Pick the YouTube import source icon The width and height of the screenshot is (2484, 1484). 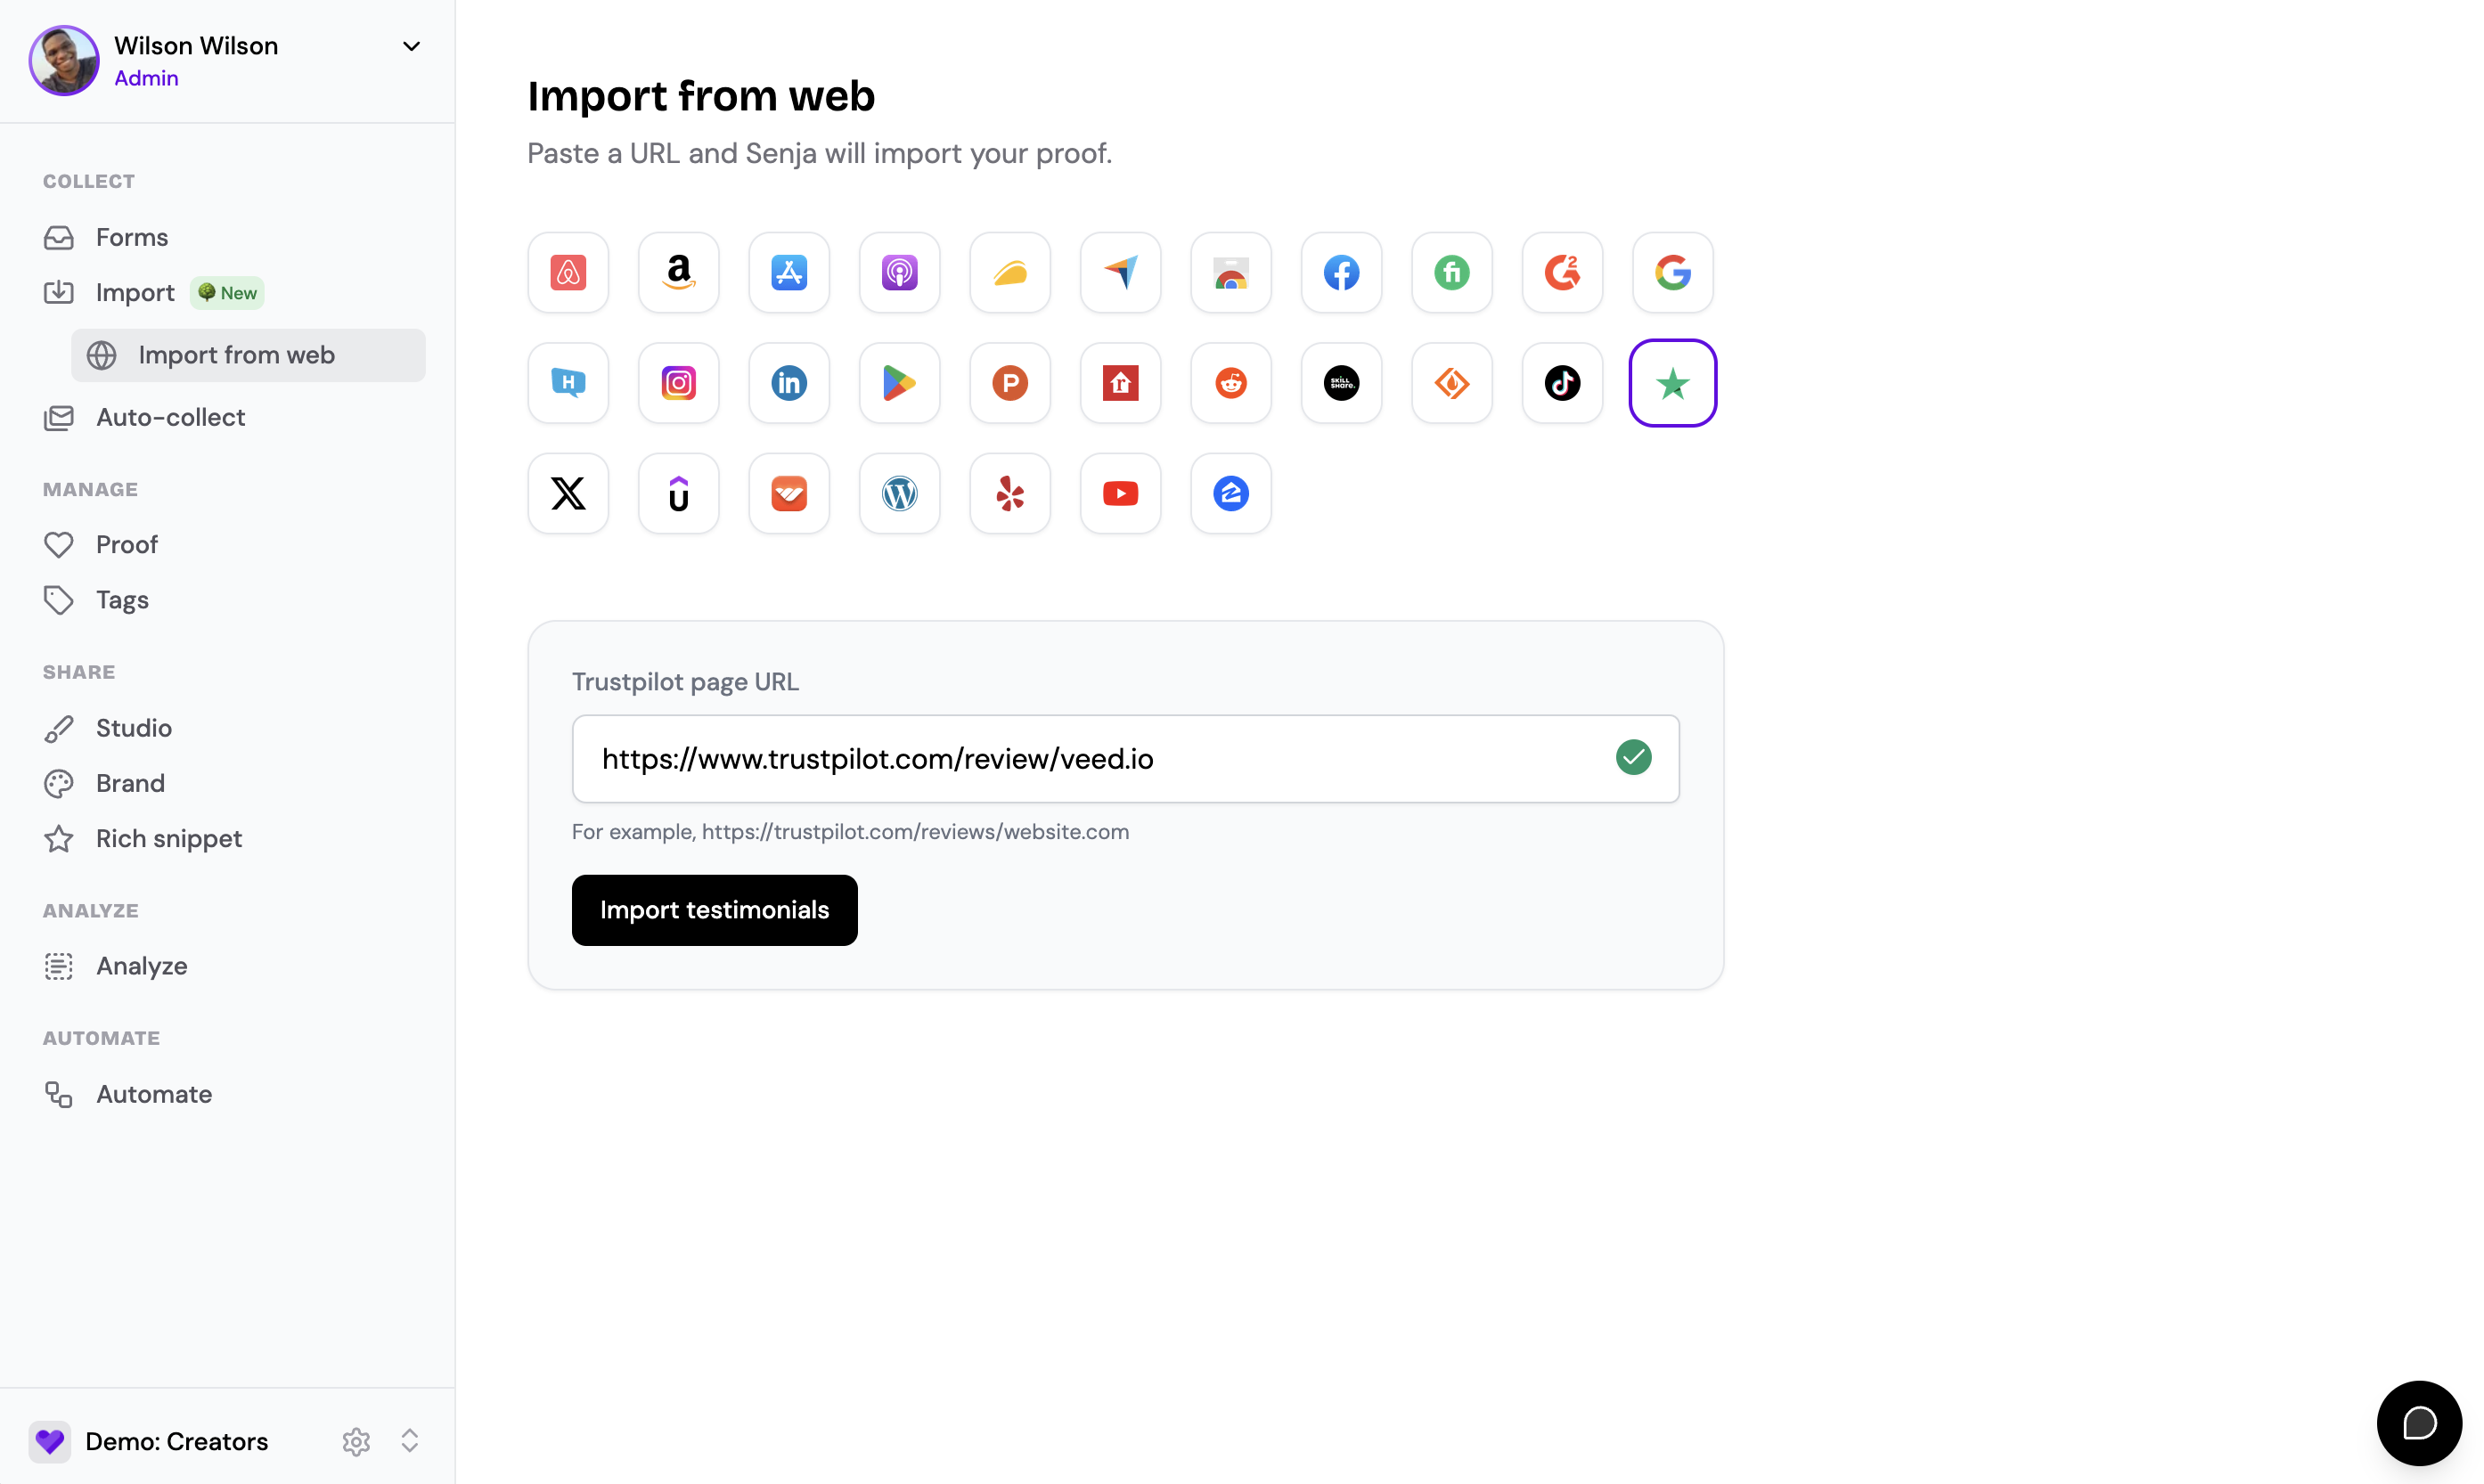(x=1120, y=493)
